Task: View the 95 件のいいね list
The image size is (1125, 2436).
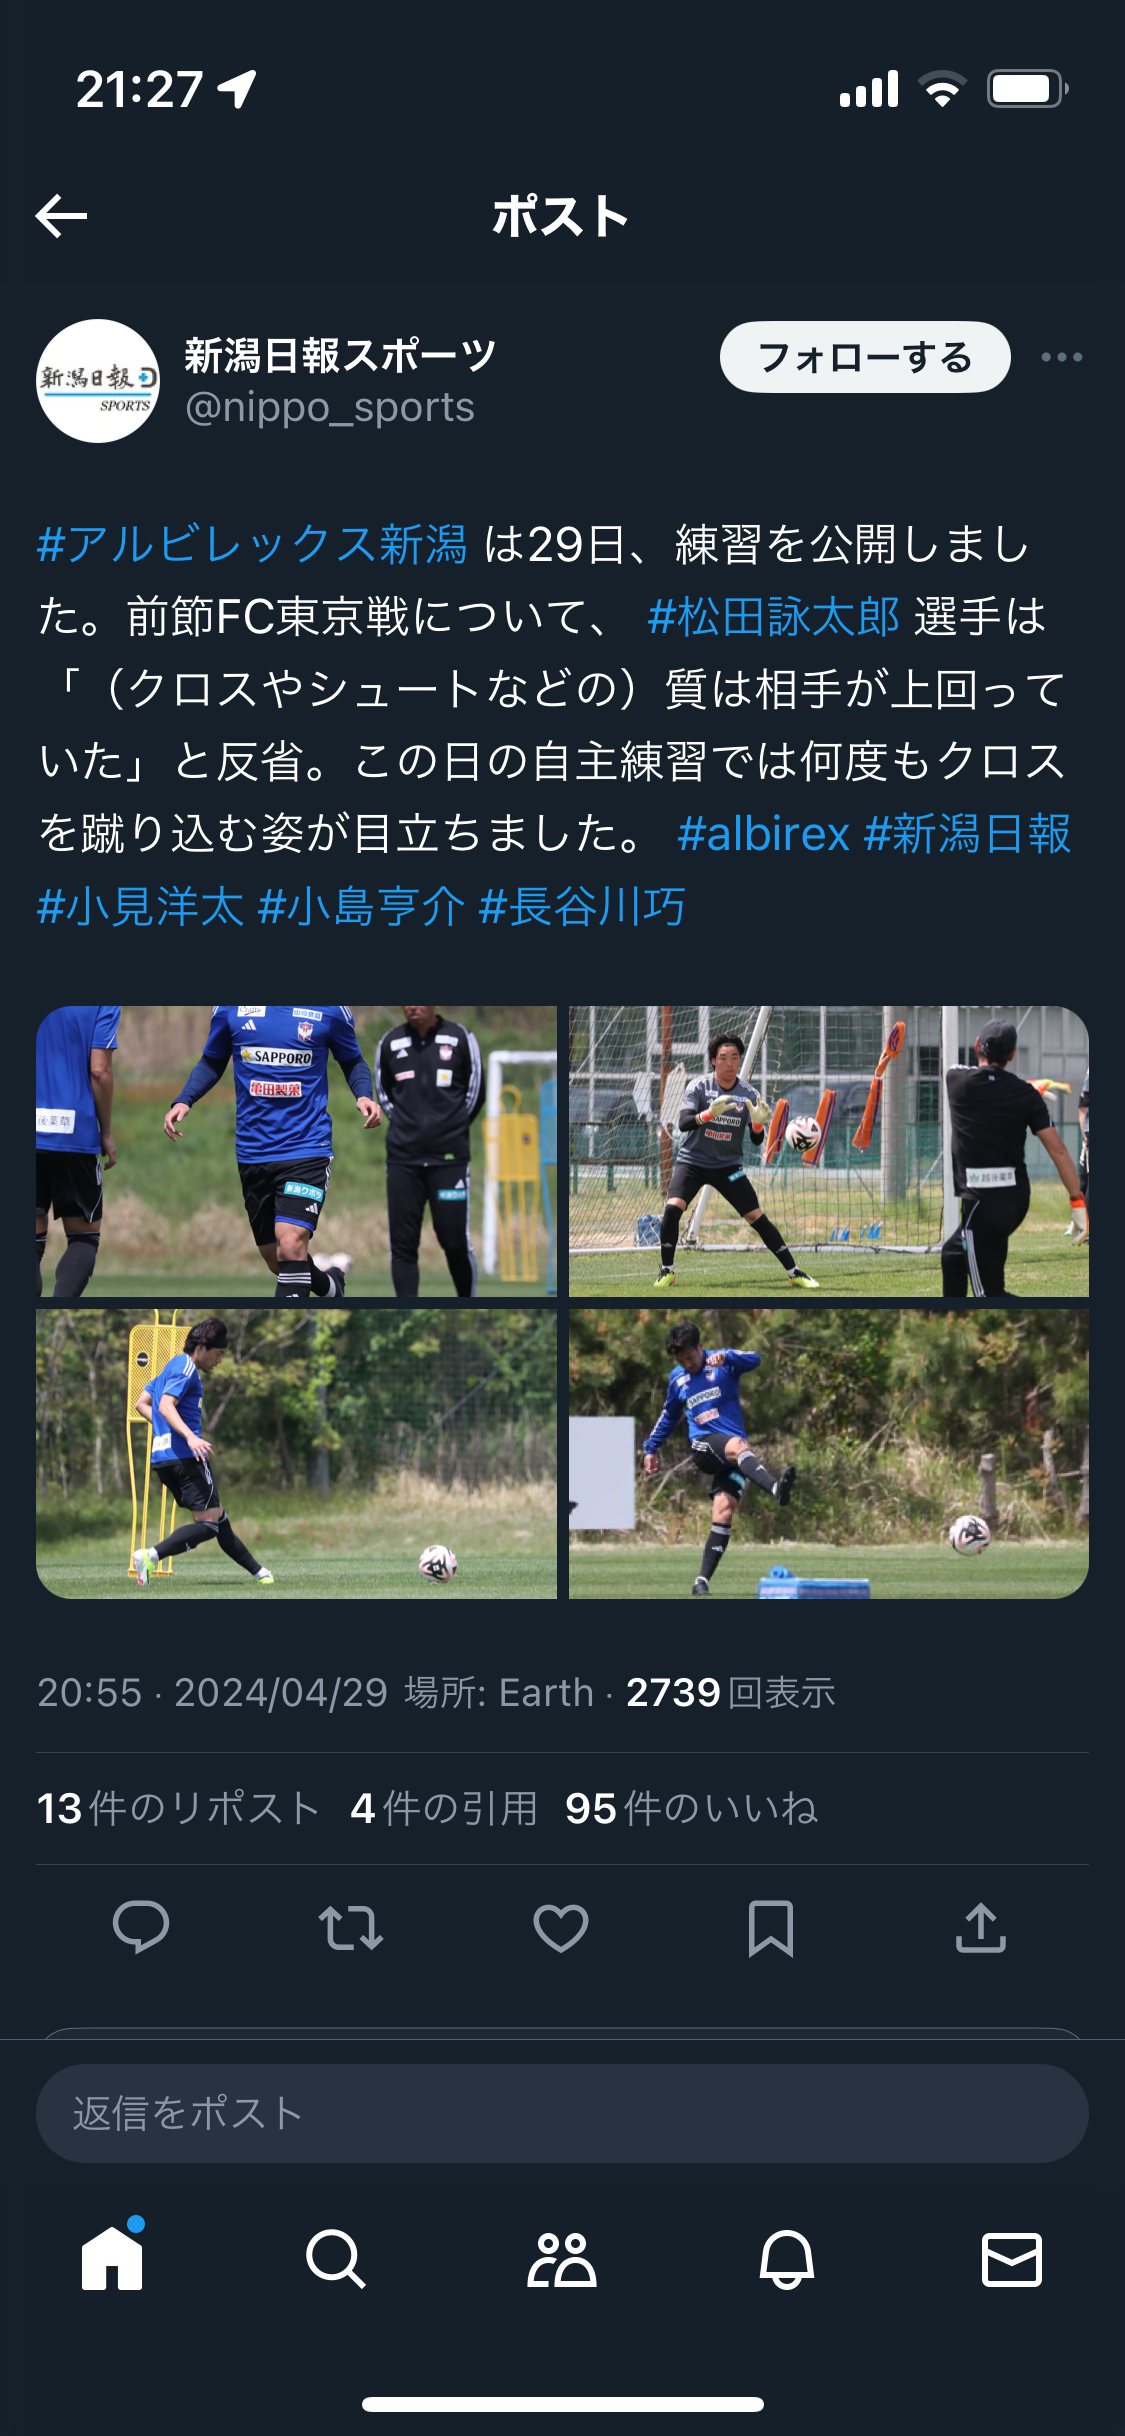Action: point(691,1808)
